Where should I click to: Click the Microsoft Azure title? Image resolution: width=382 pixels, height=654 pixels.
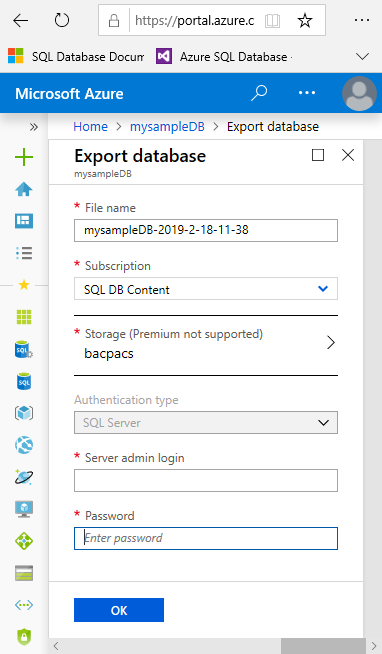pyautogui.click(x=69, y=93)
